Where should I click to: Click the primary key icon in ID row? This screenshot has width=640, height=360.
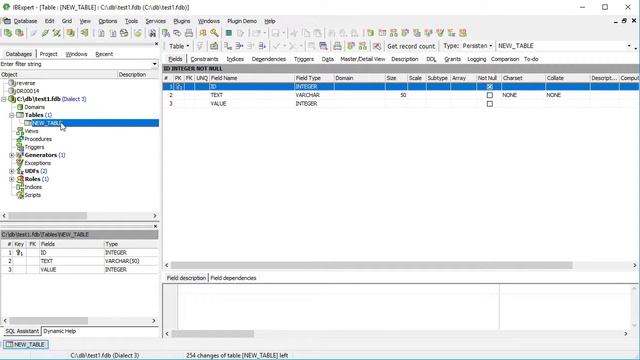pyautogui.click(x=179, y=87)
